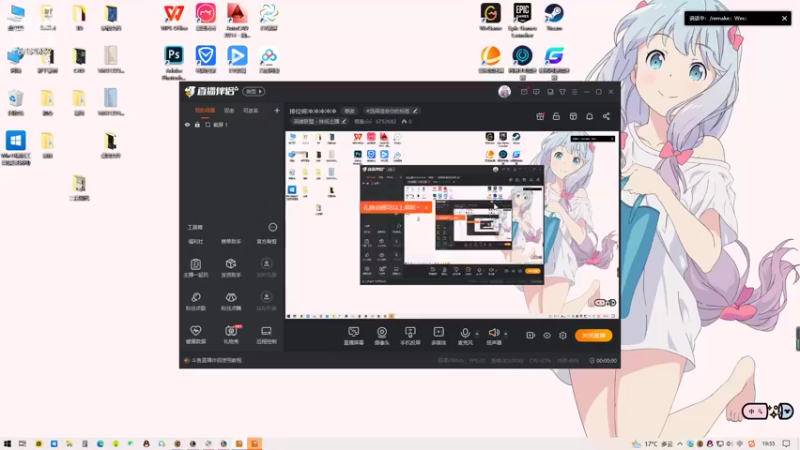Show hidden tray icons chevron
This screenshot has width=800, height=450.
click(x=680, y=443)
